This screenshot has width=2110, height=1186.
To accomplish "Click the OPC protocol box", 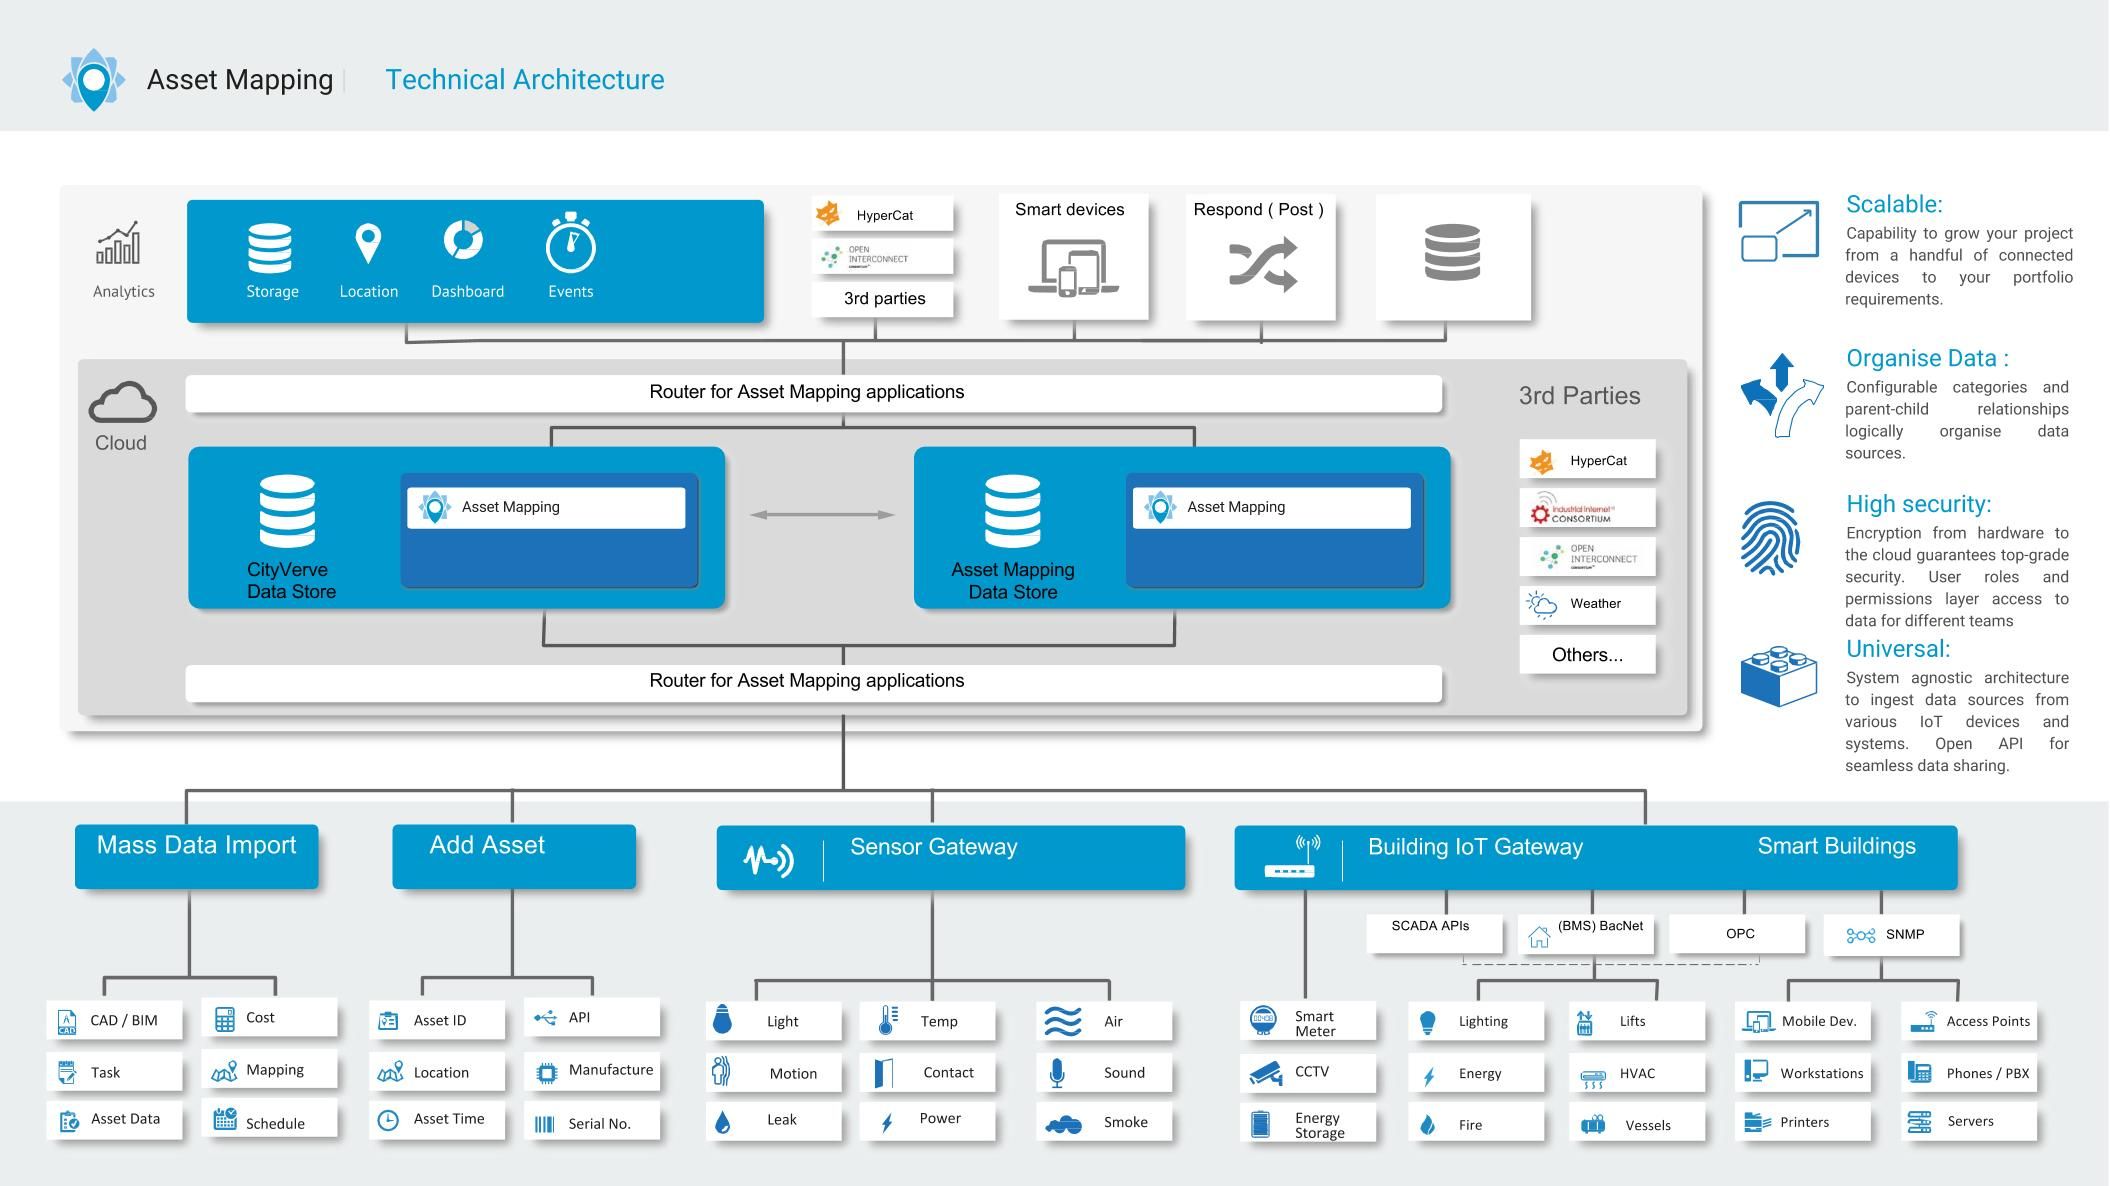I will pyautogui.click(x=1738, y=934).
